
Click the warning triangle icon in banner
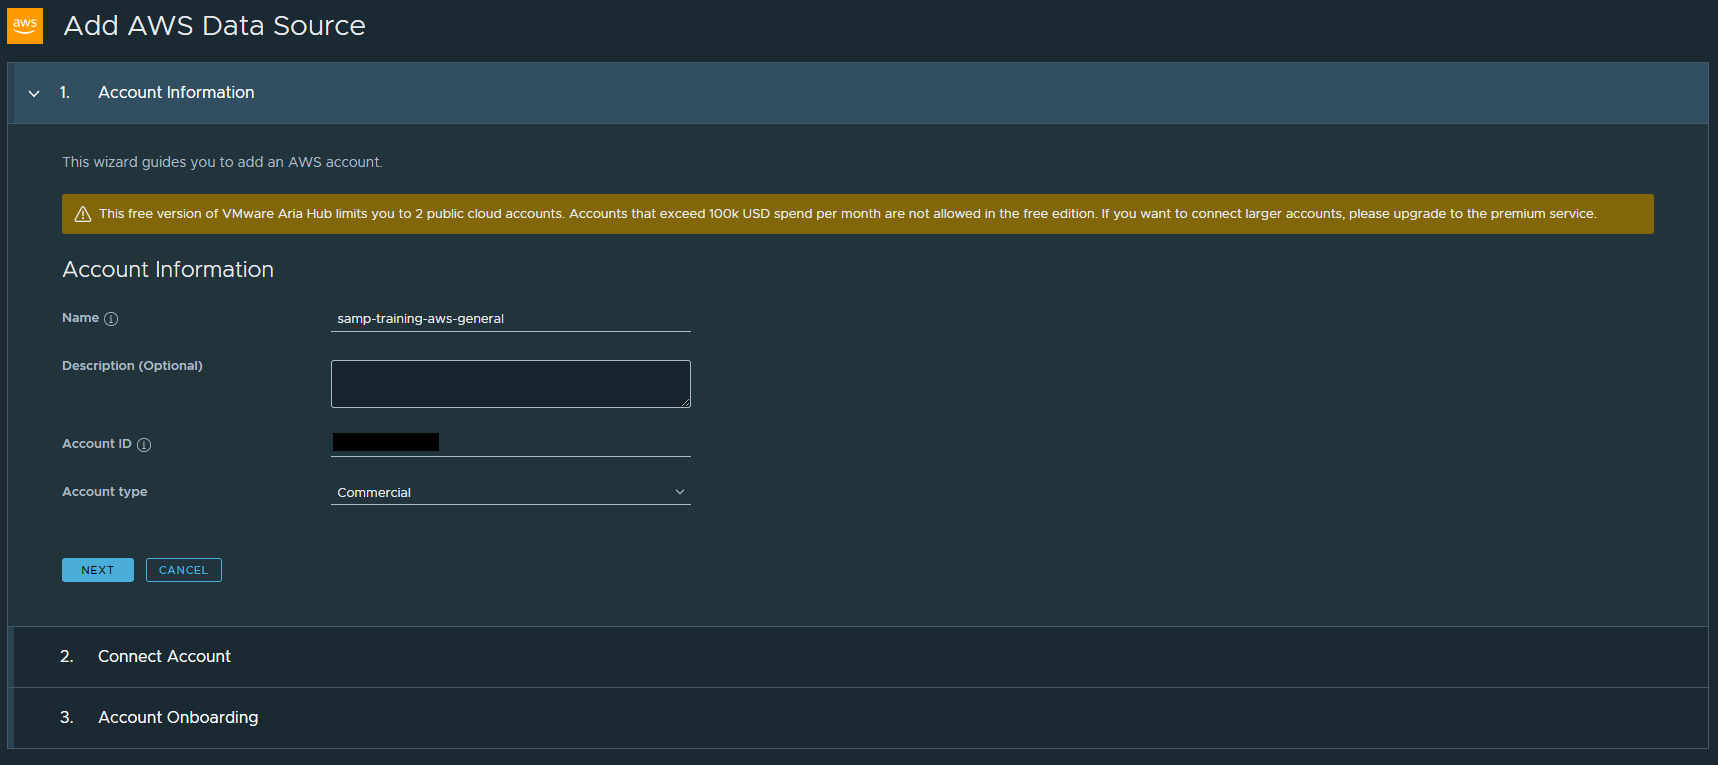pos(83,214)
